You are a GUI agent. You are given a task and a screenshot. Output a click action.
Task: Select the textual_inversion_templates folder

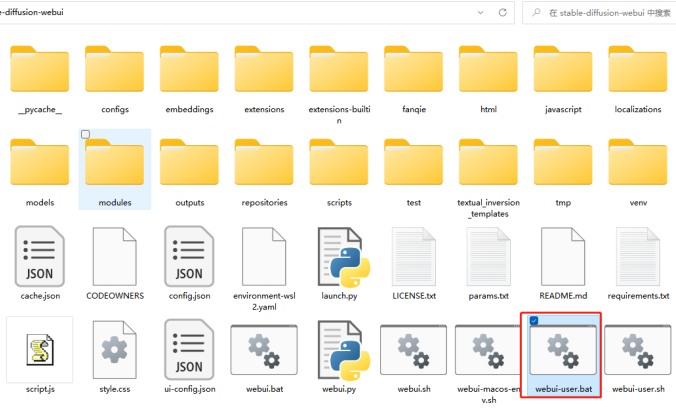click(x=489, y=168)
